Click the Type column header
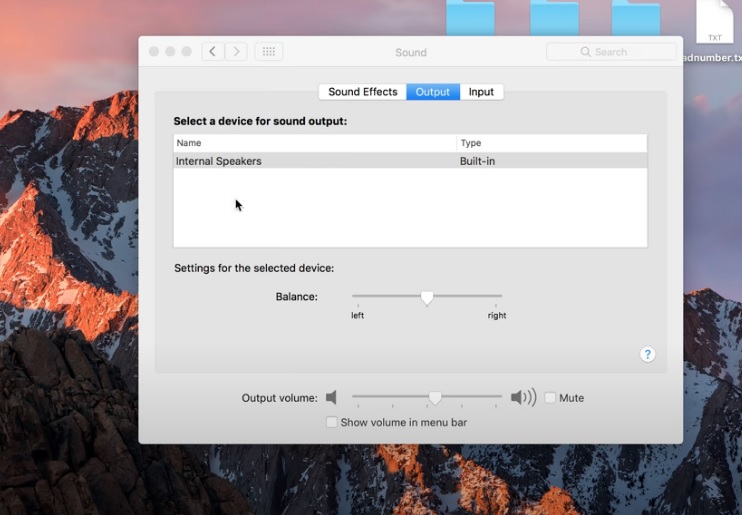The image size is (742, 515). tap(552, 143)
